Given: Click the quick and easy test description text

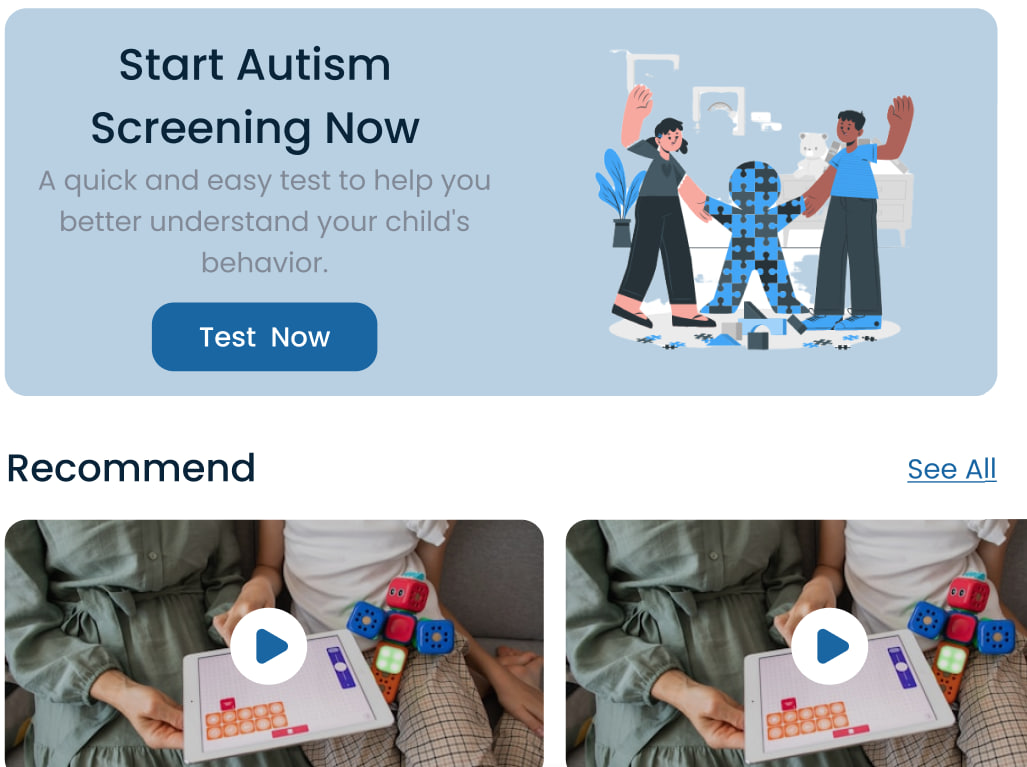Looking at the screenshot, I should click(x=265, y=221).
